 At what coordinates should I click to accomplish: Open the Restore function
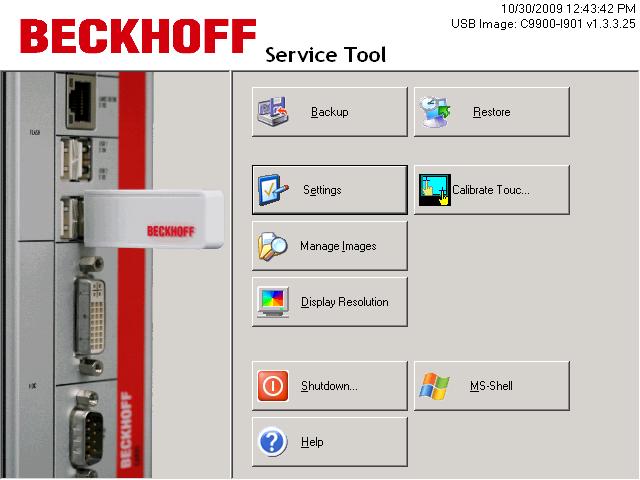[x=491, y=112]
